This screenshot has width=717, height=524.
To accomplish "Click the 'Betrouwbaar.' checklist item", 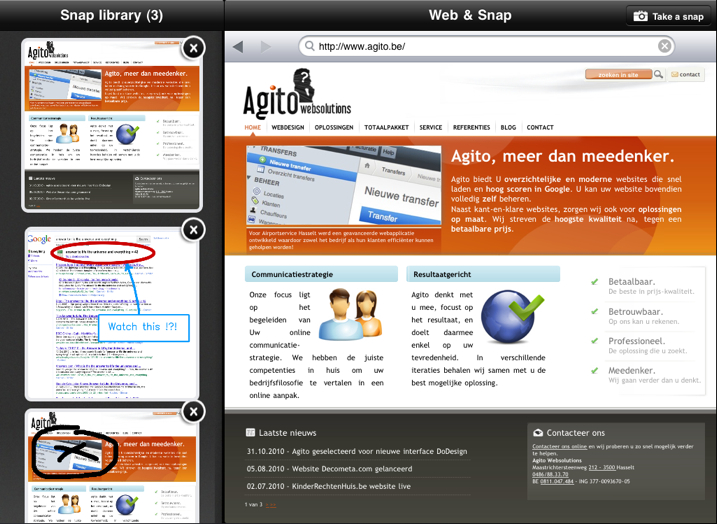I will 636,312.
